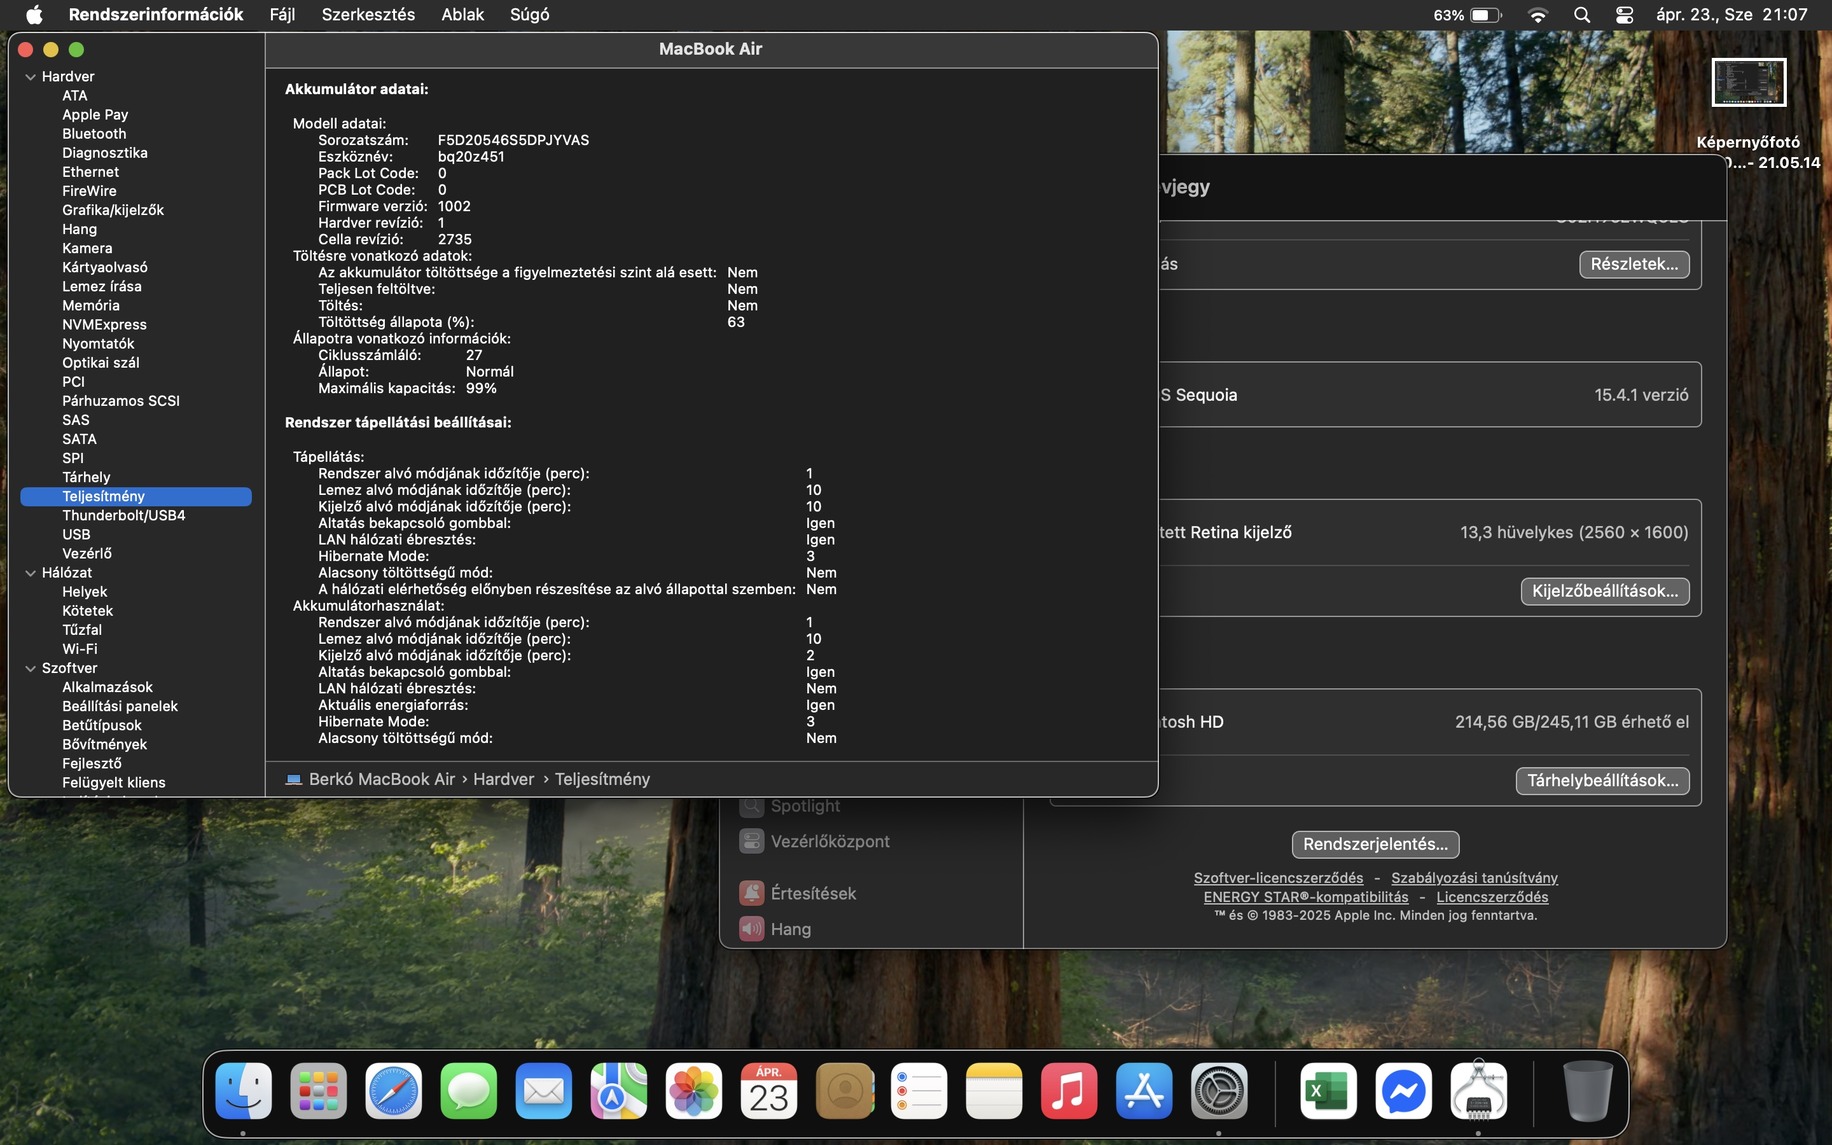
Task: Select Bővítmények in the sidebar
Action: 104,745
